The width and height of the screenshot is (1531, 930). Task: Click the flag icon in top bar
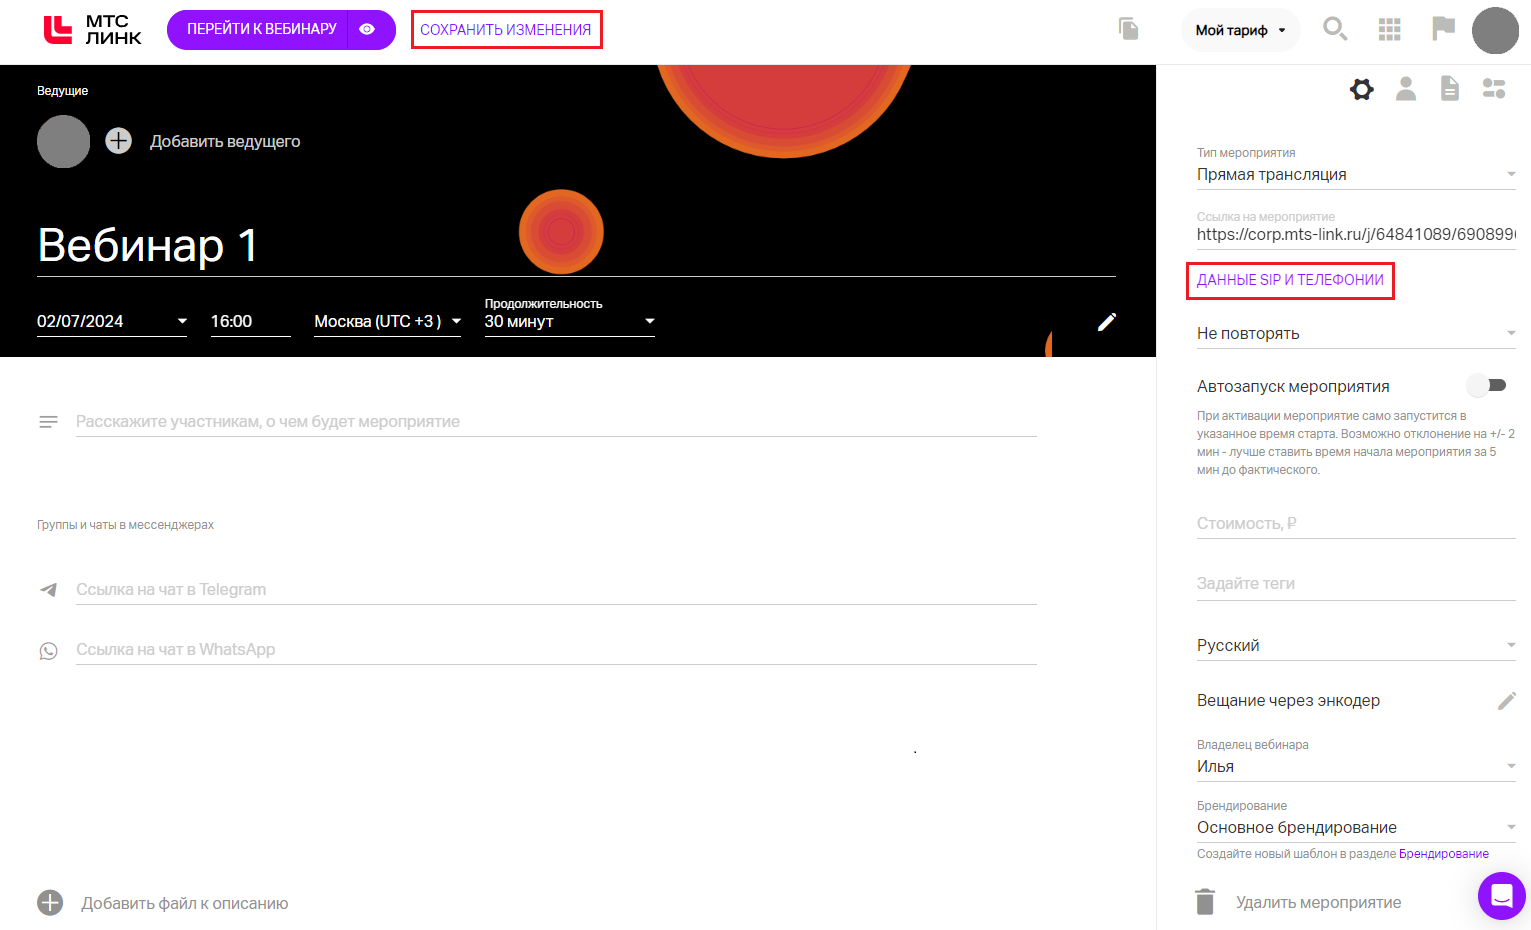[1443, 29]
